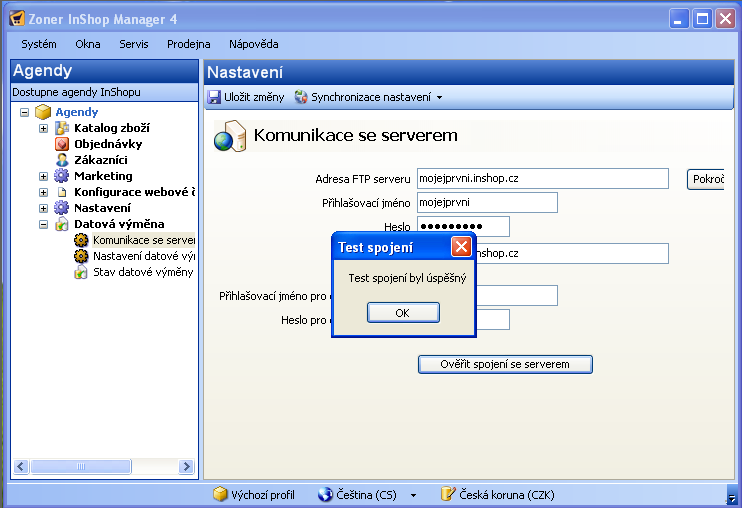
Task: Click the Adresa FTP serveru field
Action: click(x=543, y=178)
